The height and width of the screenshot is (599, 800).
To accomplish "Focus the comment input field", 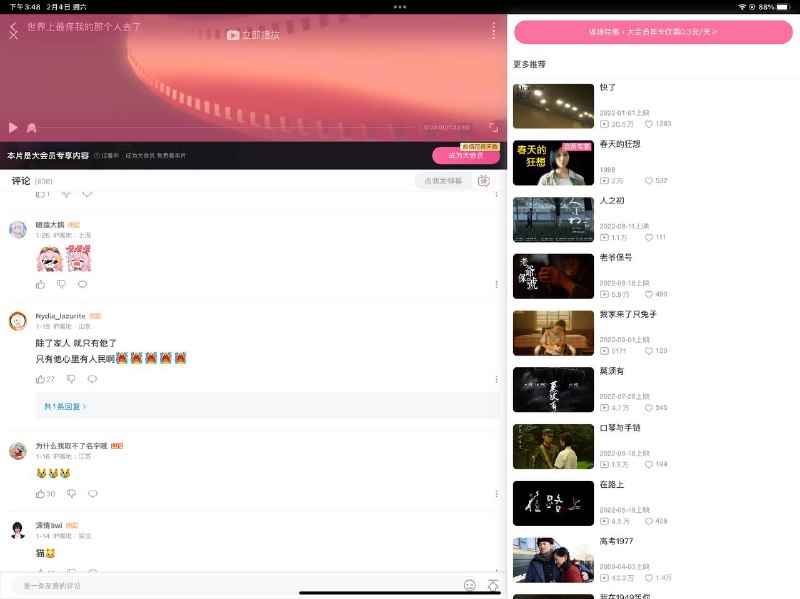I will point(230,585).
